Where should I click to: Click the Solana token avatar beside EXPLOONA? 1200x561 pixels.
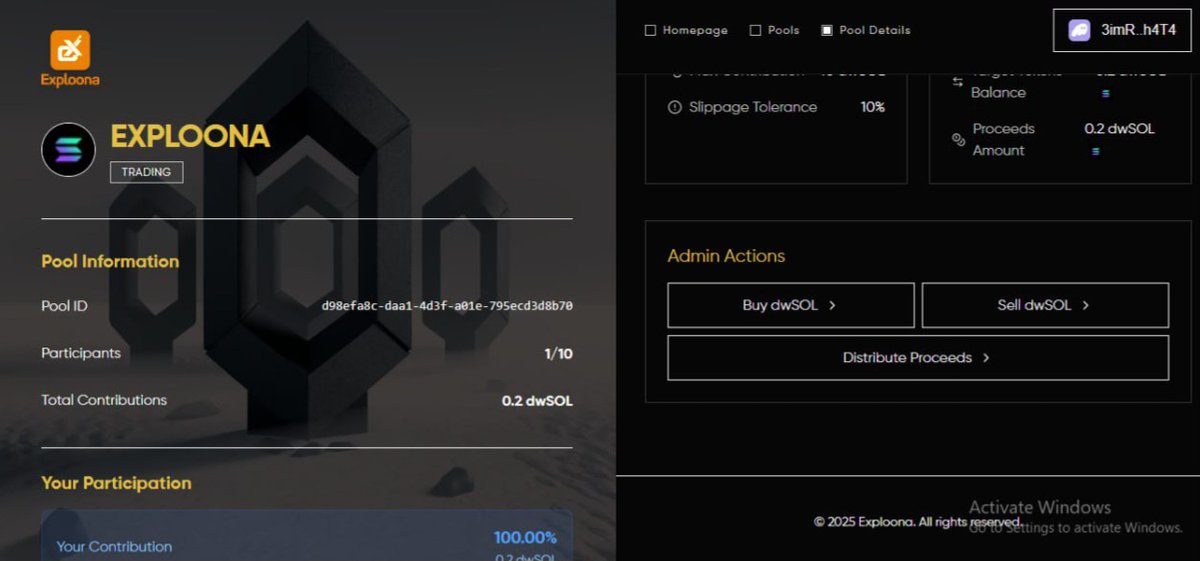pyautogui.click(x=68, y=150)
